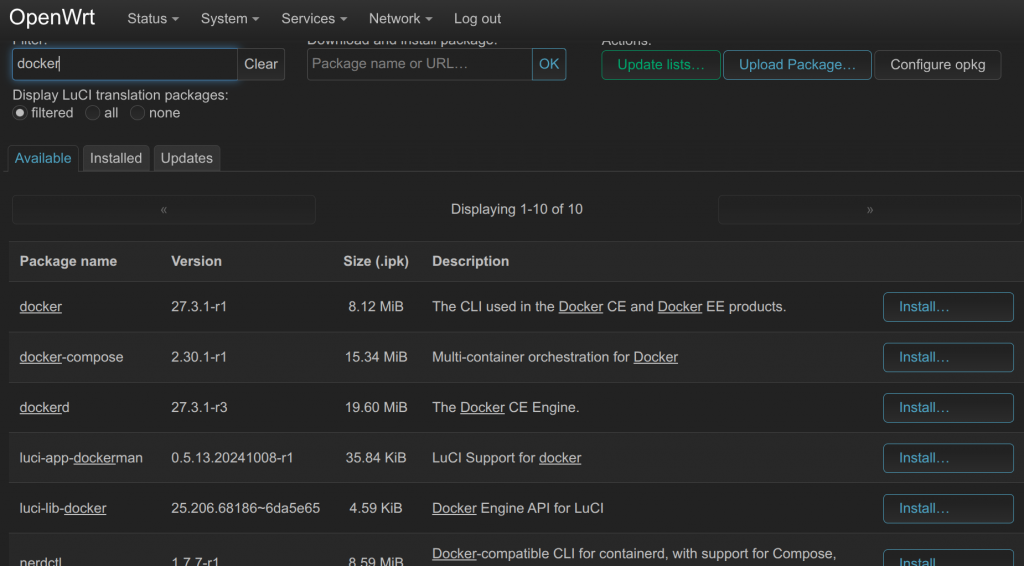Click the 19.60 MiB size cell
This screenshot has width=1024, height=566.
[376, 407]
